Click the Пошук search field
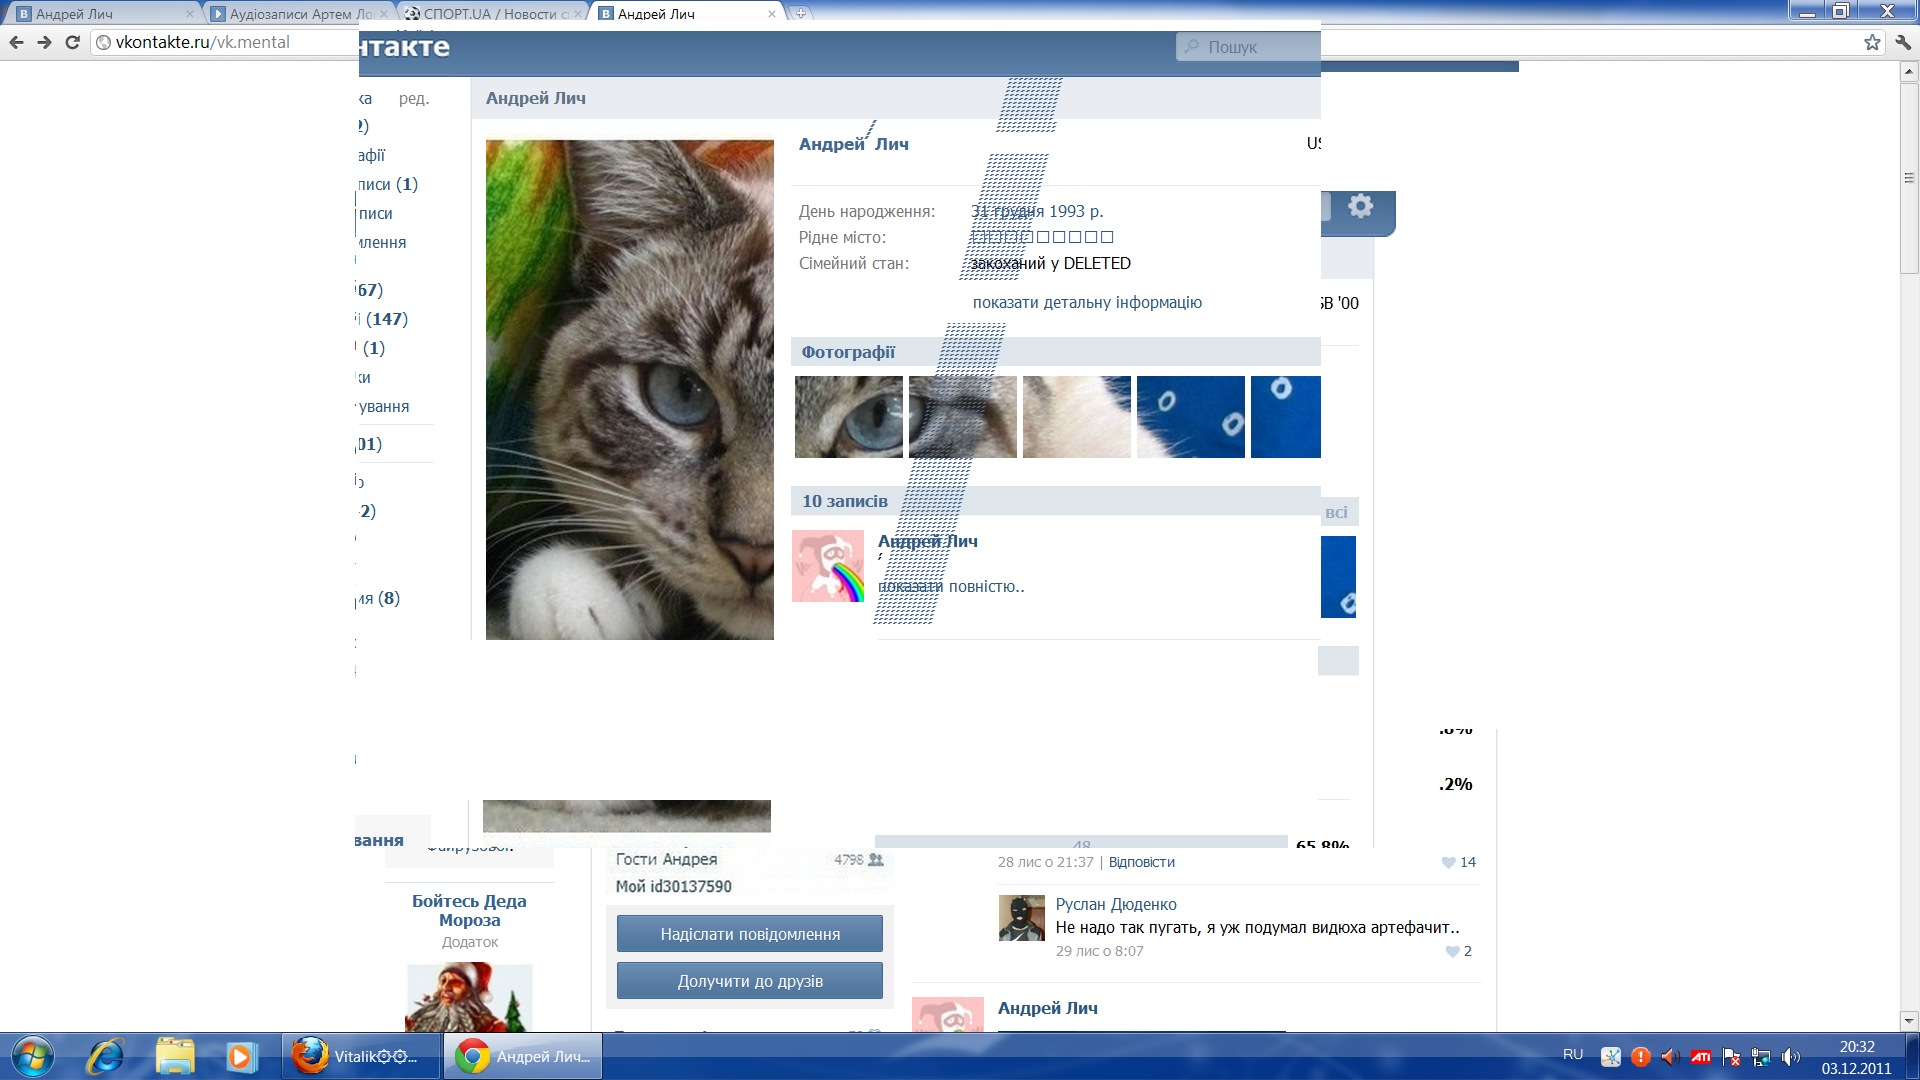1920x1080 pixels. (x=1248, y=47)
